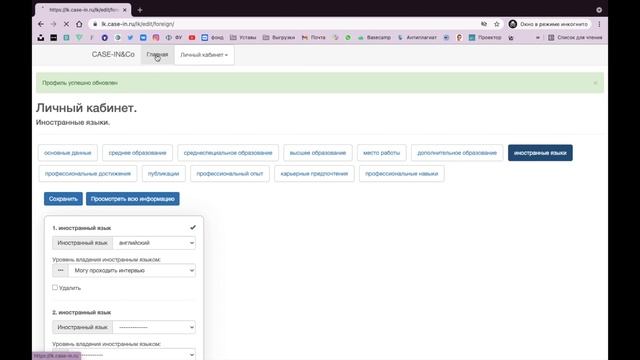Image resolution: width=640 pixels, height=360 pixels.
Task: Open the высшее образование section
Action: point(318,153)
